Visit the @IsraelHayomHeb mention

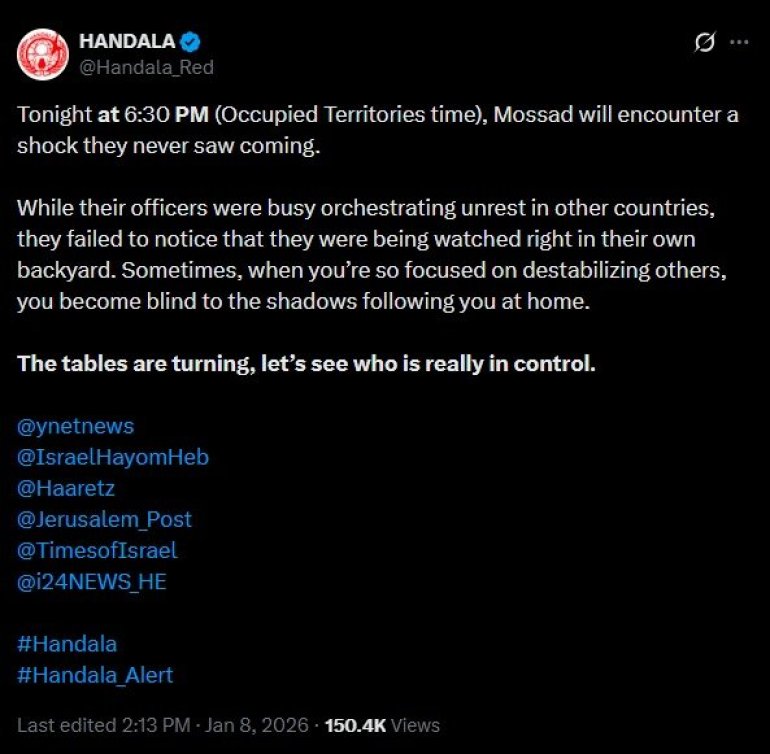(113, 457)
